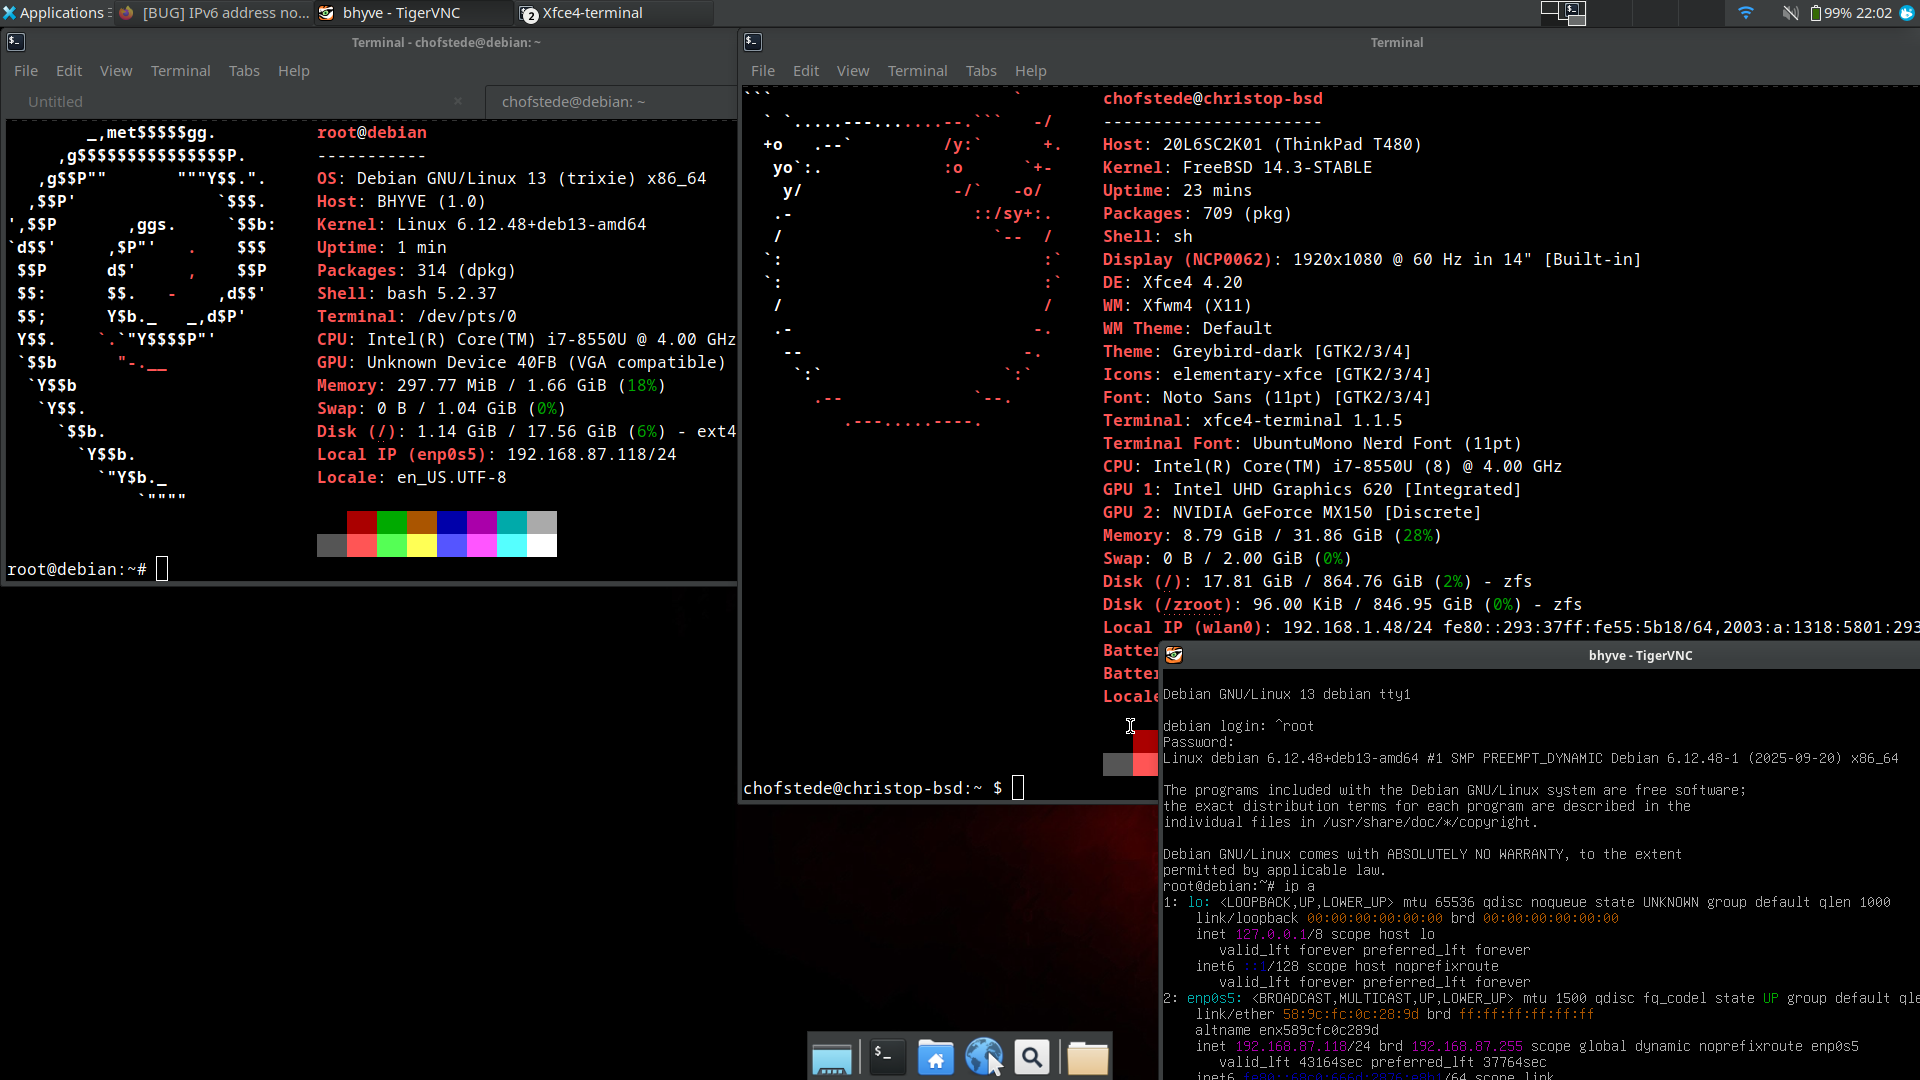The height and width of the screenshot is (1080, 1920).
Task: Open the window menu icon of the right Terminal window
Action: pos(753,42)
